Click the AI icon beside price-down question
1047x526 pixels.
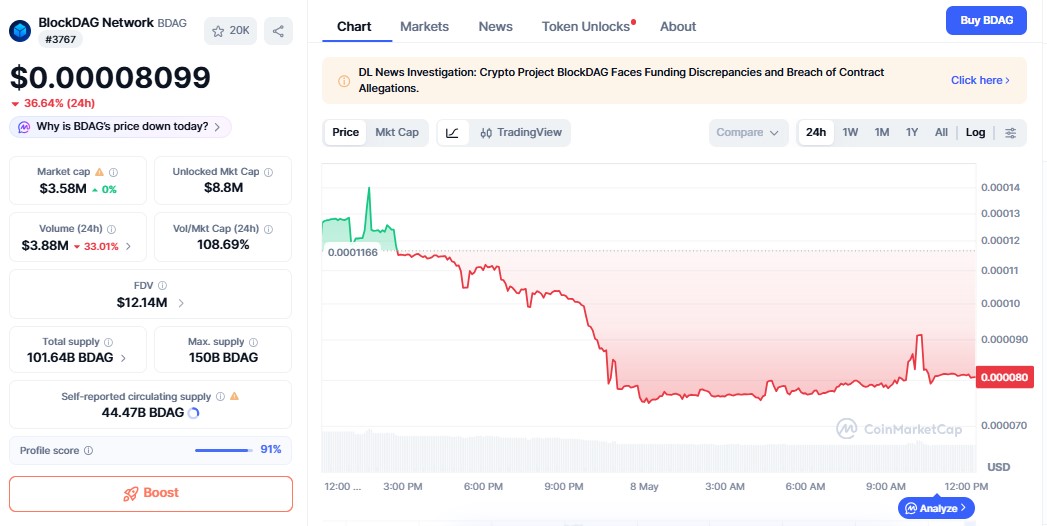[24, 127]
